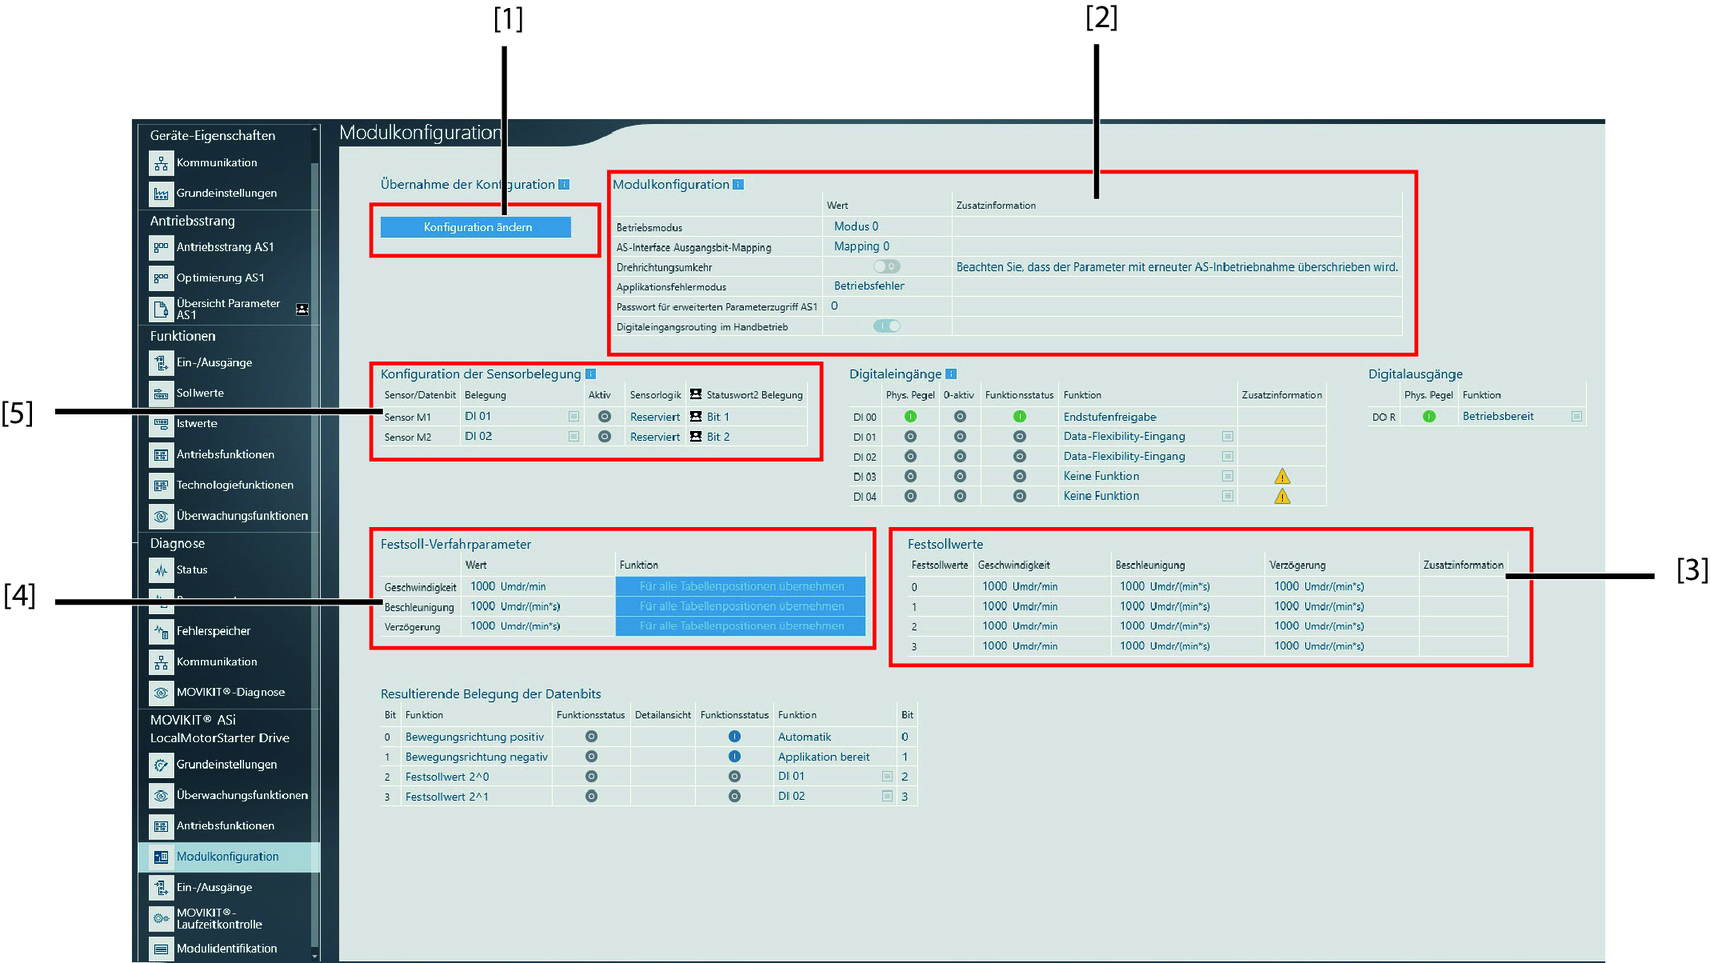Open function dropdown for DI 03 Keine Funktion

[x=1227, y=477]
